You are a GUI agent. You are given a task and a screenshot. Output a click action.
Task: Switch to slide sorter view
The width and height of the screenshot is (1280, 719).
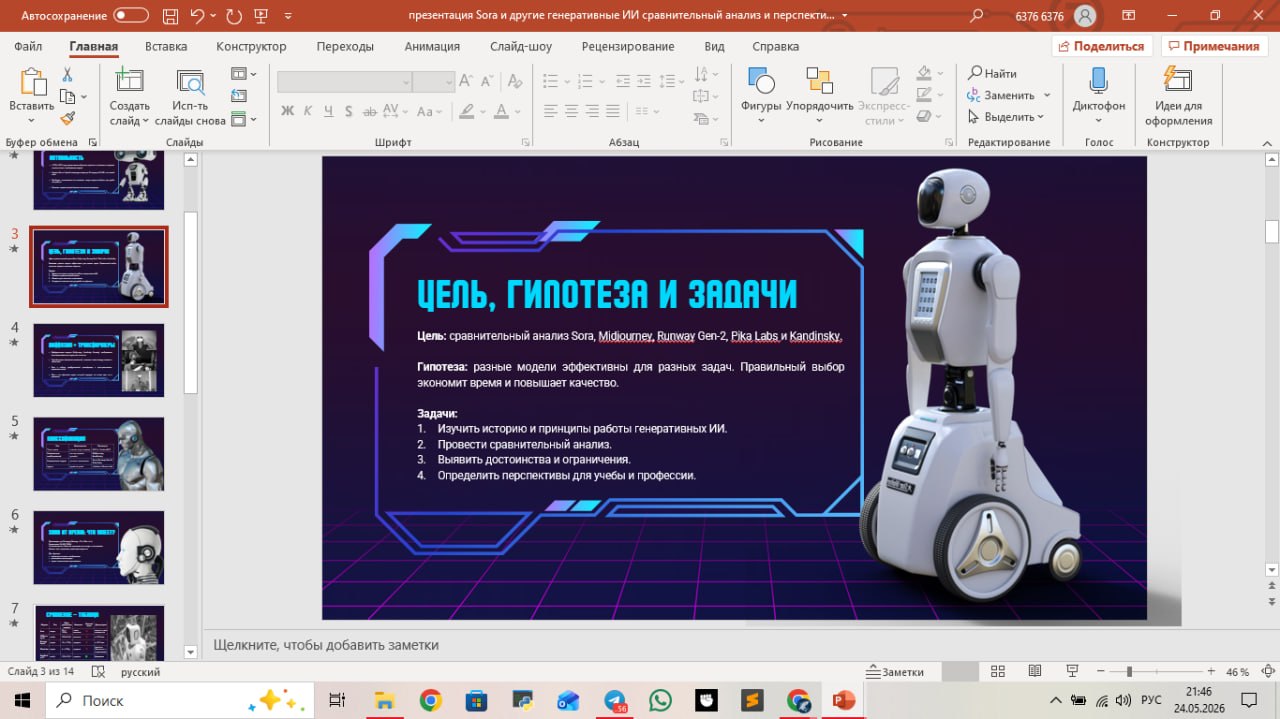click(997, 672)
